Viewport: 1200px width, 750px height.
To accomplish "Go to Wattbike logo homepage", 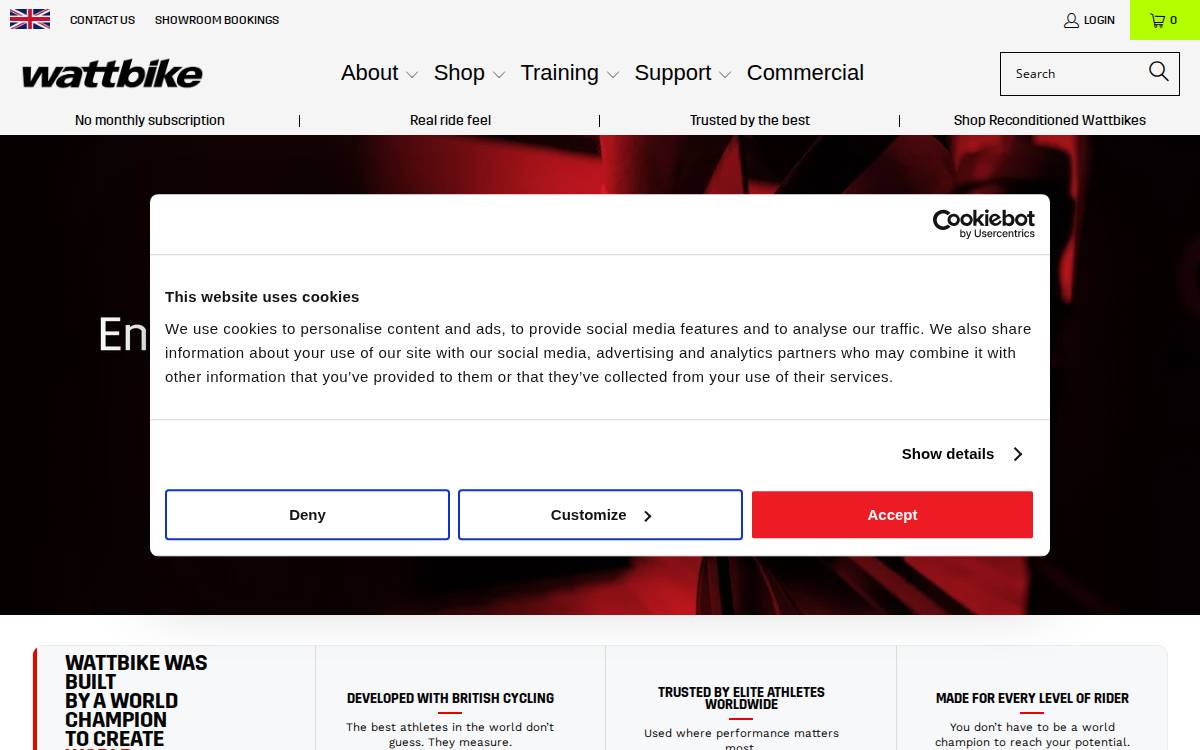I will click(112, 74).
